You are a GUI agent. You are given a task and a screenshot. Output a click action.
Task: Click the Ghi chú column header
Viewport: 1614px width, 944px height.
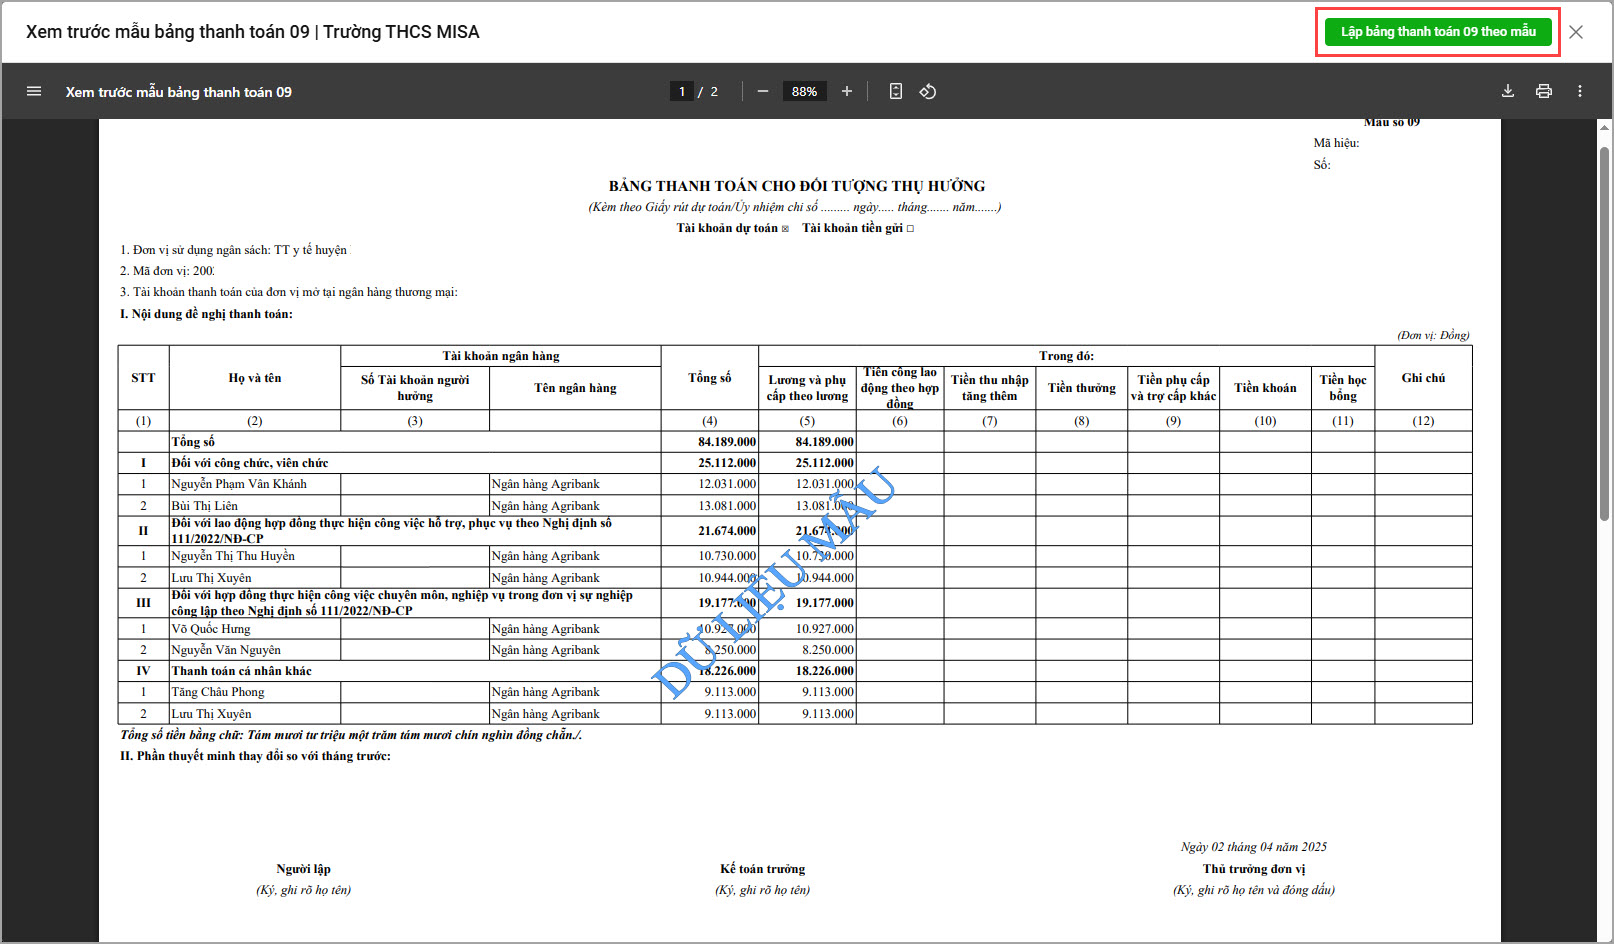pos(1423,378)
